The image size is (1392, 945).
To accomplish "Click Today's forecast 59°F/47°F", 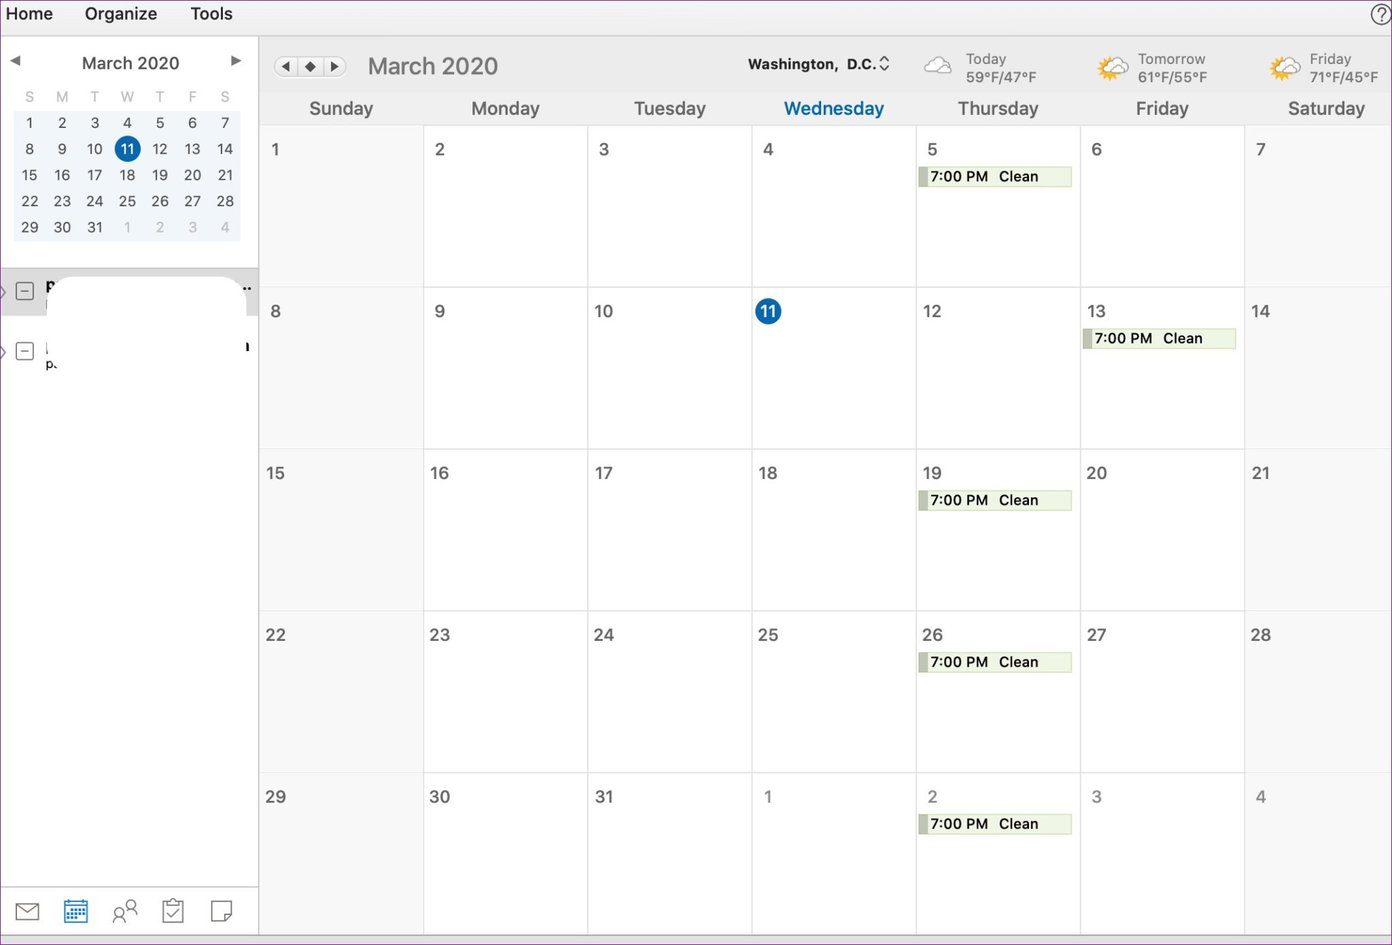I will 1001,77.
